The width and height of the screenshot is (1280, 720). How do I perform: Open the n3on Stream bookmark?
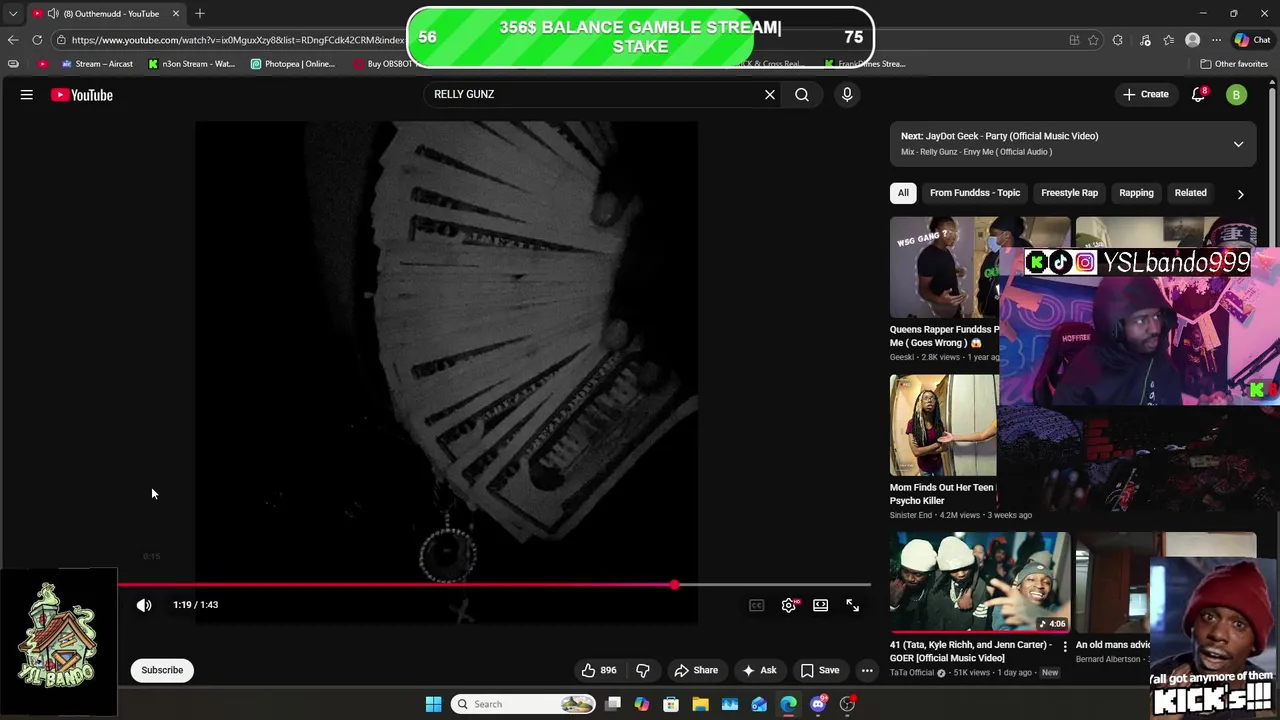(192, 64)
